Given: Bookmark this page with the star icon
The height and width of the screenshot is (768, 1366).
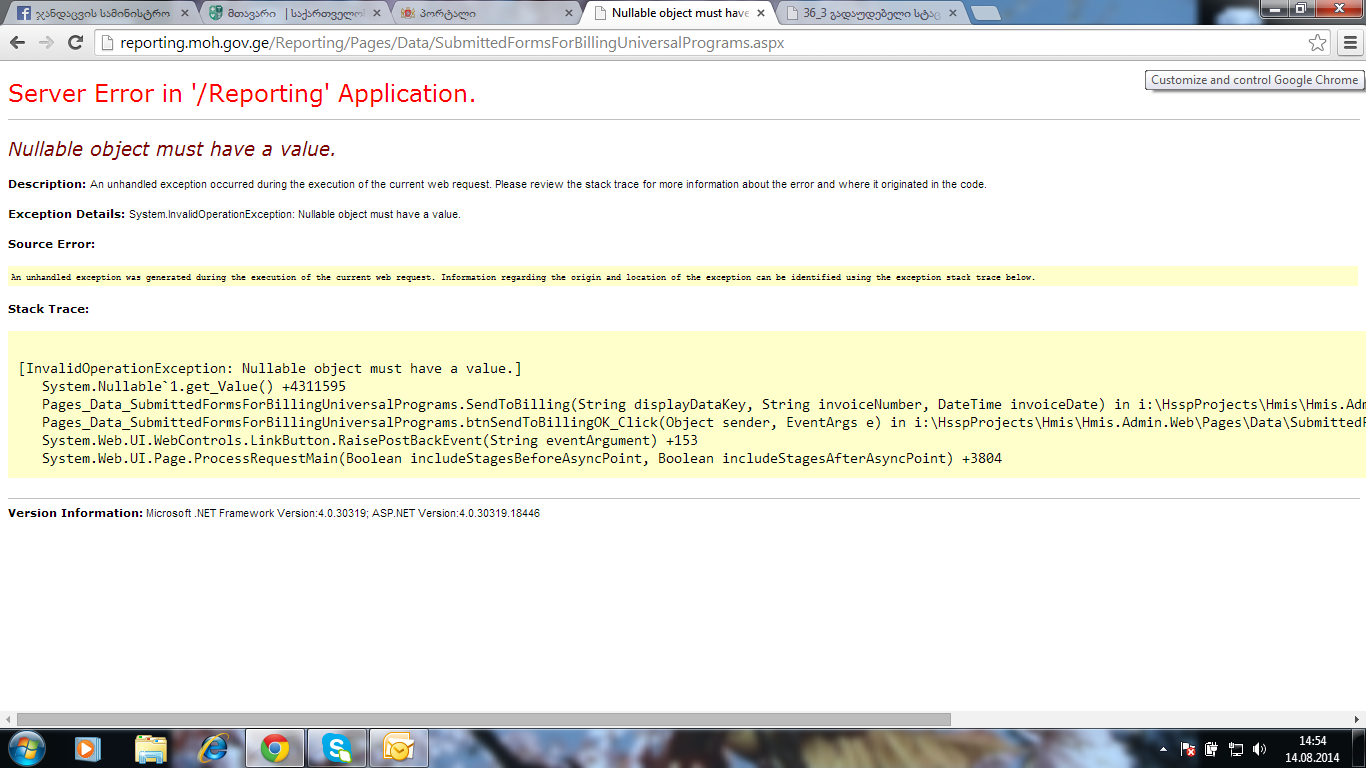Looking at the screenshot, I should (x=1317, y=43).
